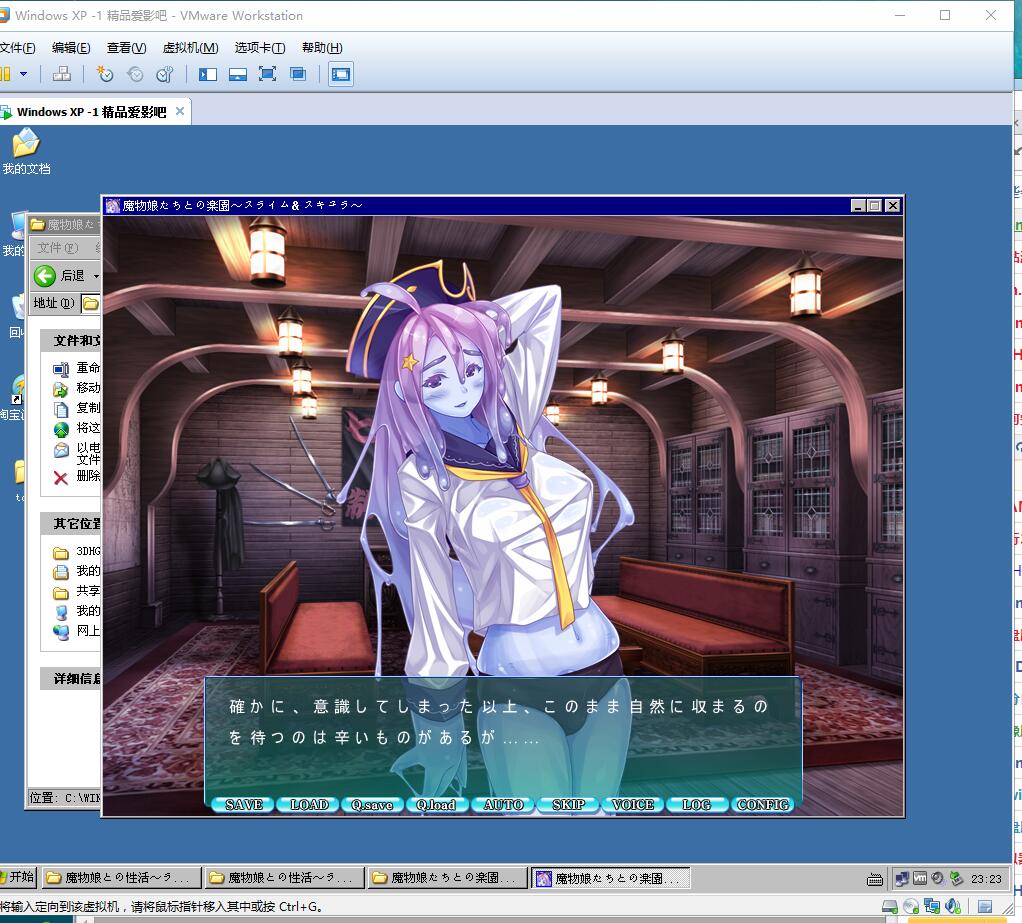Open the 后退 history dropdown arrow
This screenshot has height=923, width=1022.
click(x=96, y=276)
